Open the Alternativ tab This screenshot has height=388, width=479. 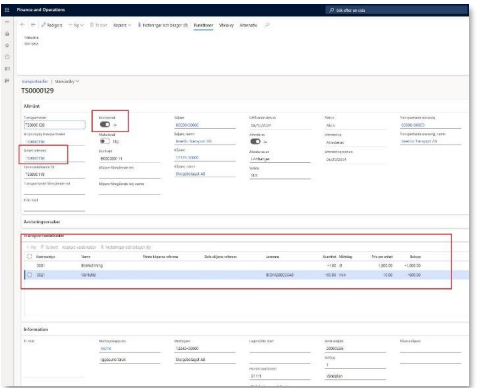pos(248,25)
